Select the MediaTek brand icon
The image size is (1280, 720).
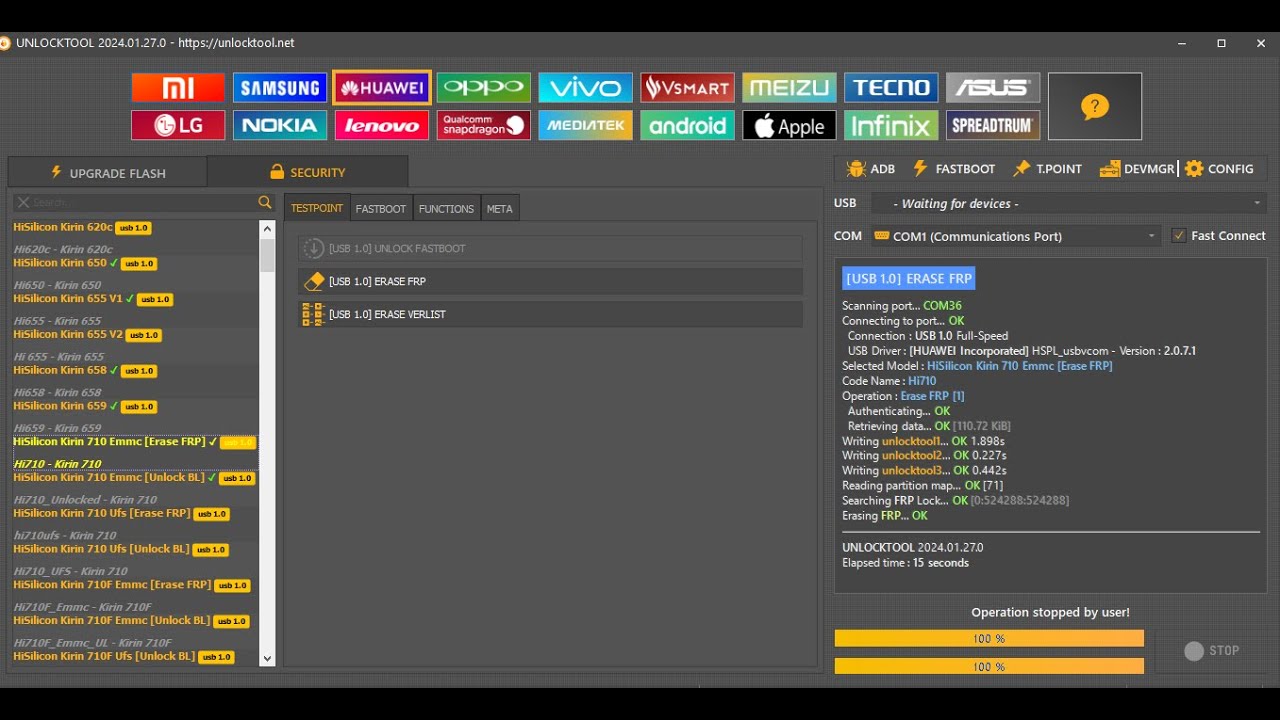click(585, 125)
